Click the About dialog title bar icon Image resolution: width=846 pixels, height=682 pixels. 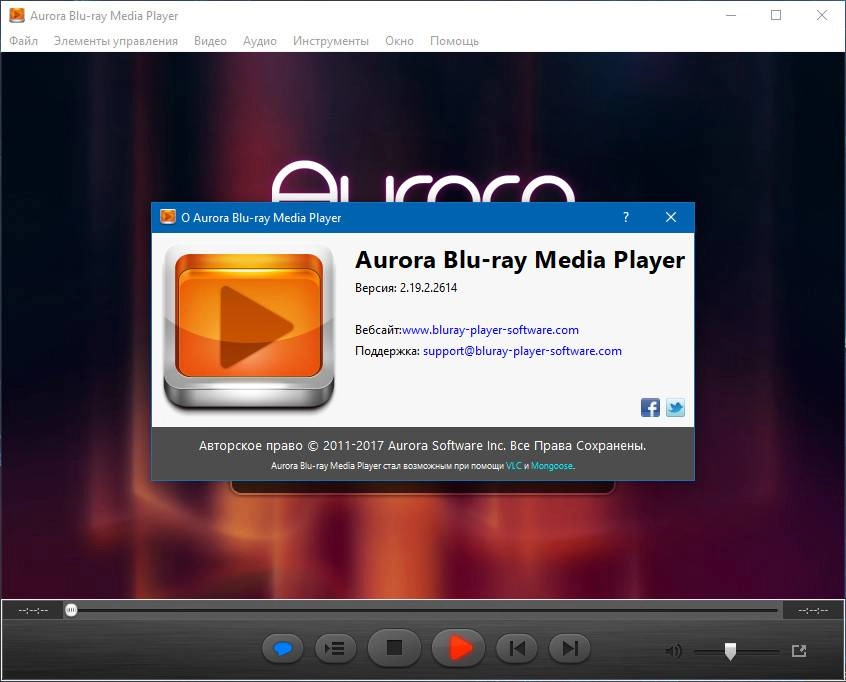coord(168,217)
